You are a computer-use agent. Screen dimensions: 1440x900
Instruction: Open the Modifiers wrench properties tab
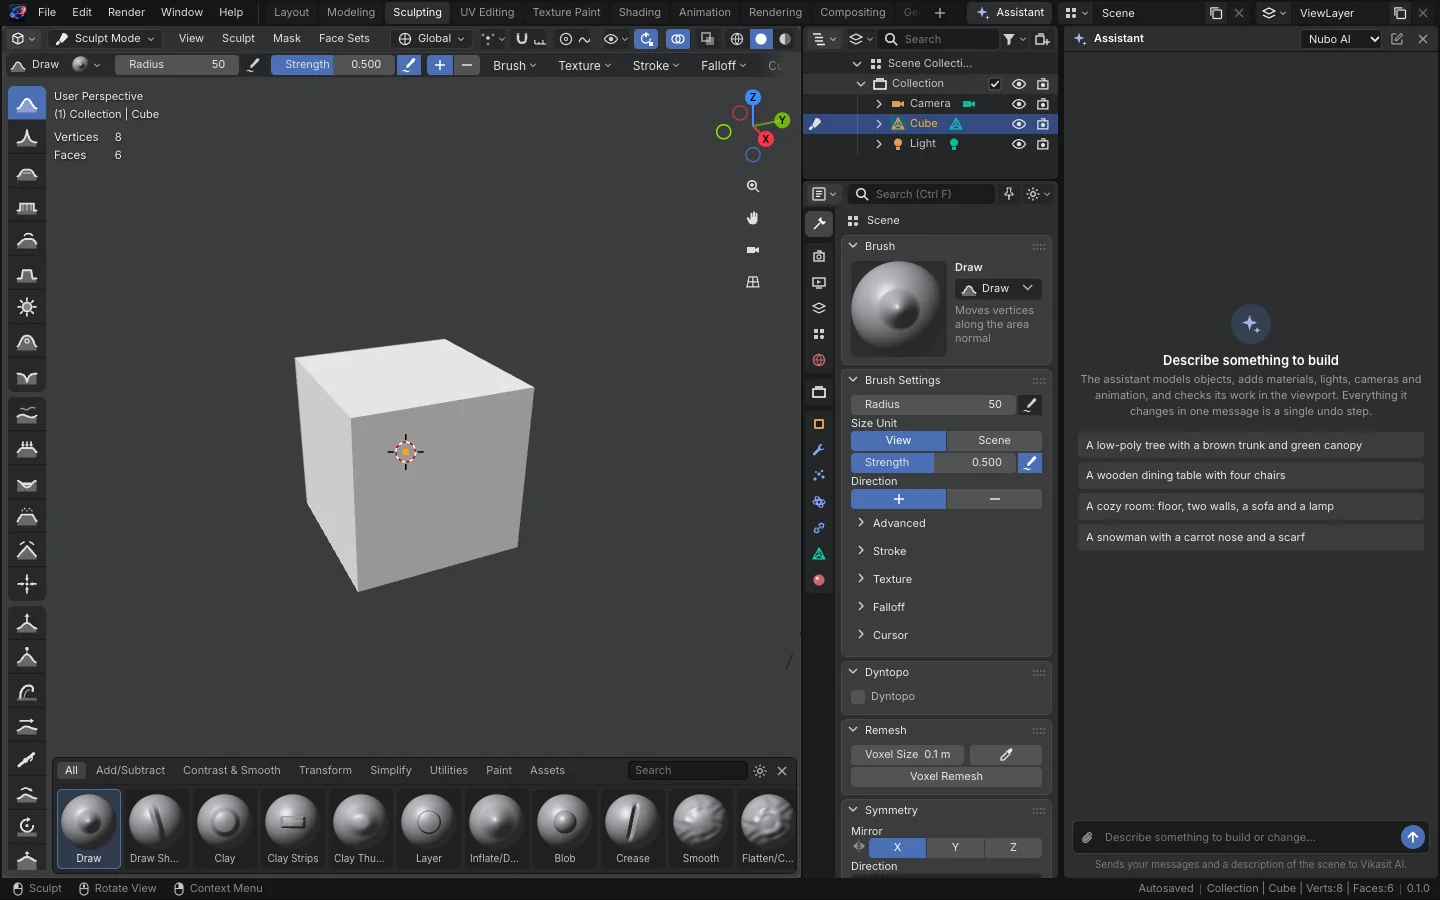tap(819, 450)
